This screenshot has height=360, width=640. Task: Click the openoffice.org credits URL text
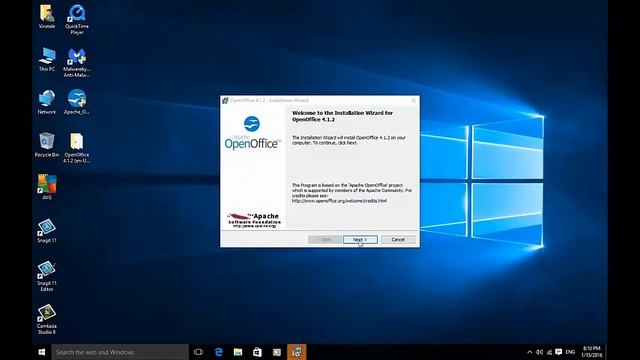[339, 201]
